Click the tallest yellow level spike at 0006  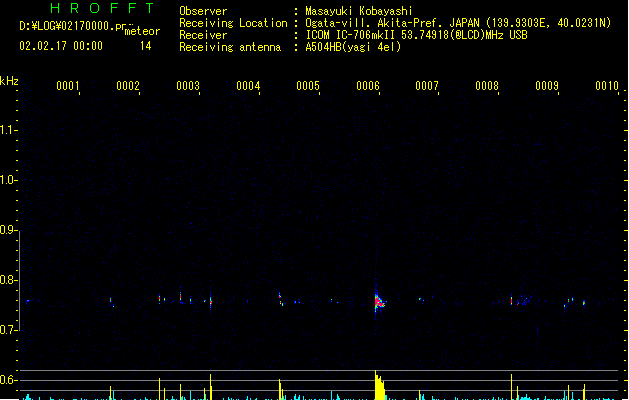coord(379,385)
